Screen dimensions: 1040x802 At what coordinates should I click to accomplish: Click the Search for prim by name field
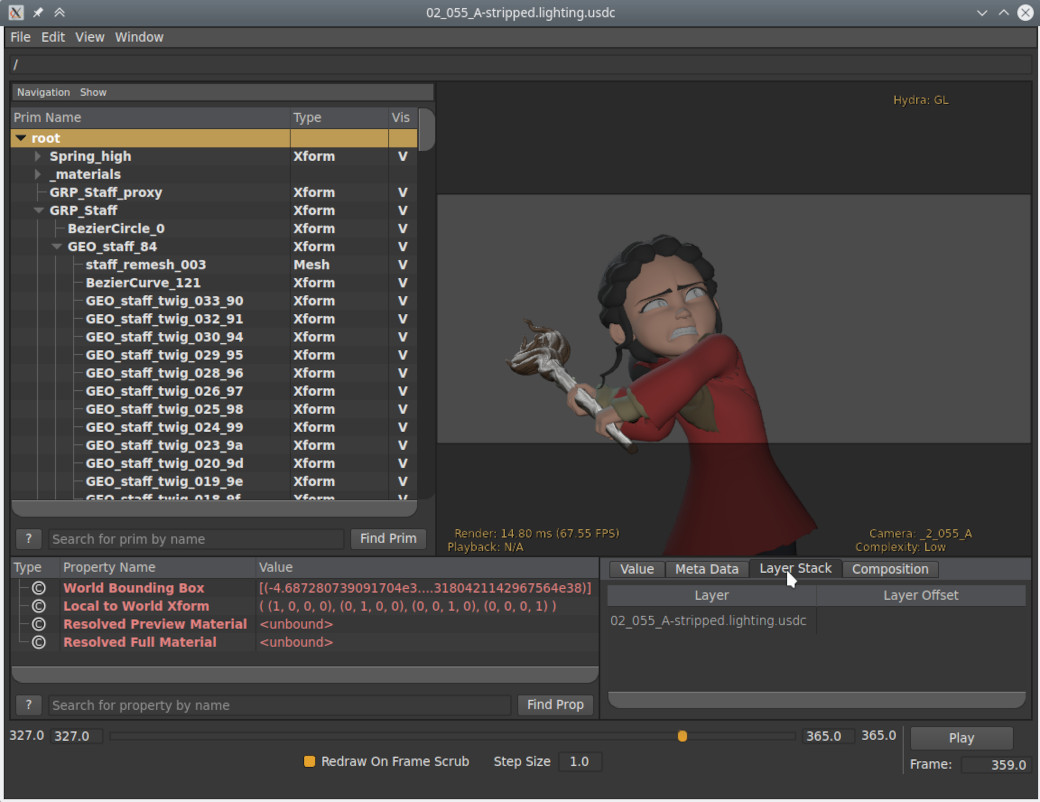click(196, 539)
